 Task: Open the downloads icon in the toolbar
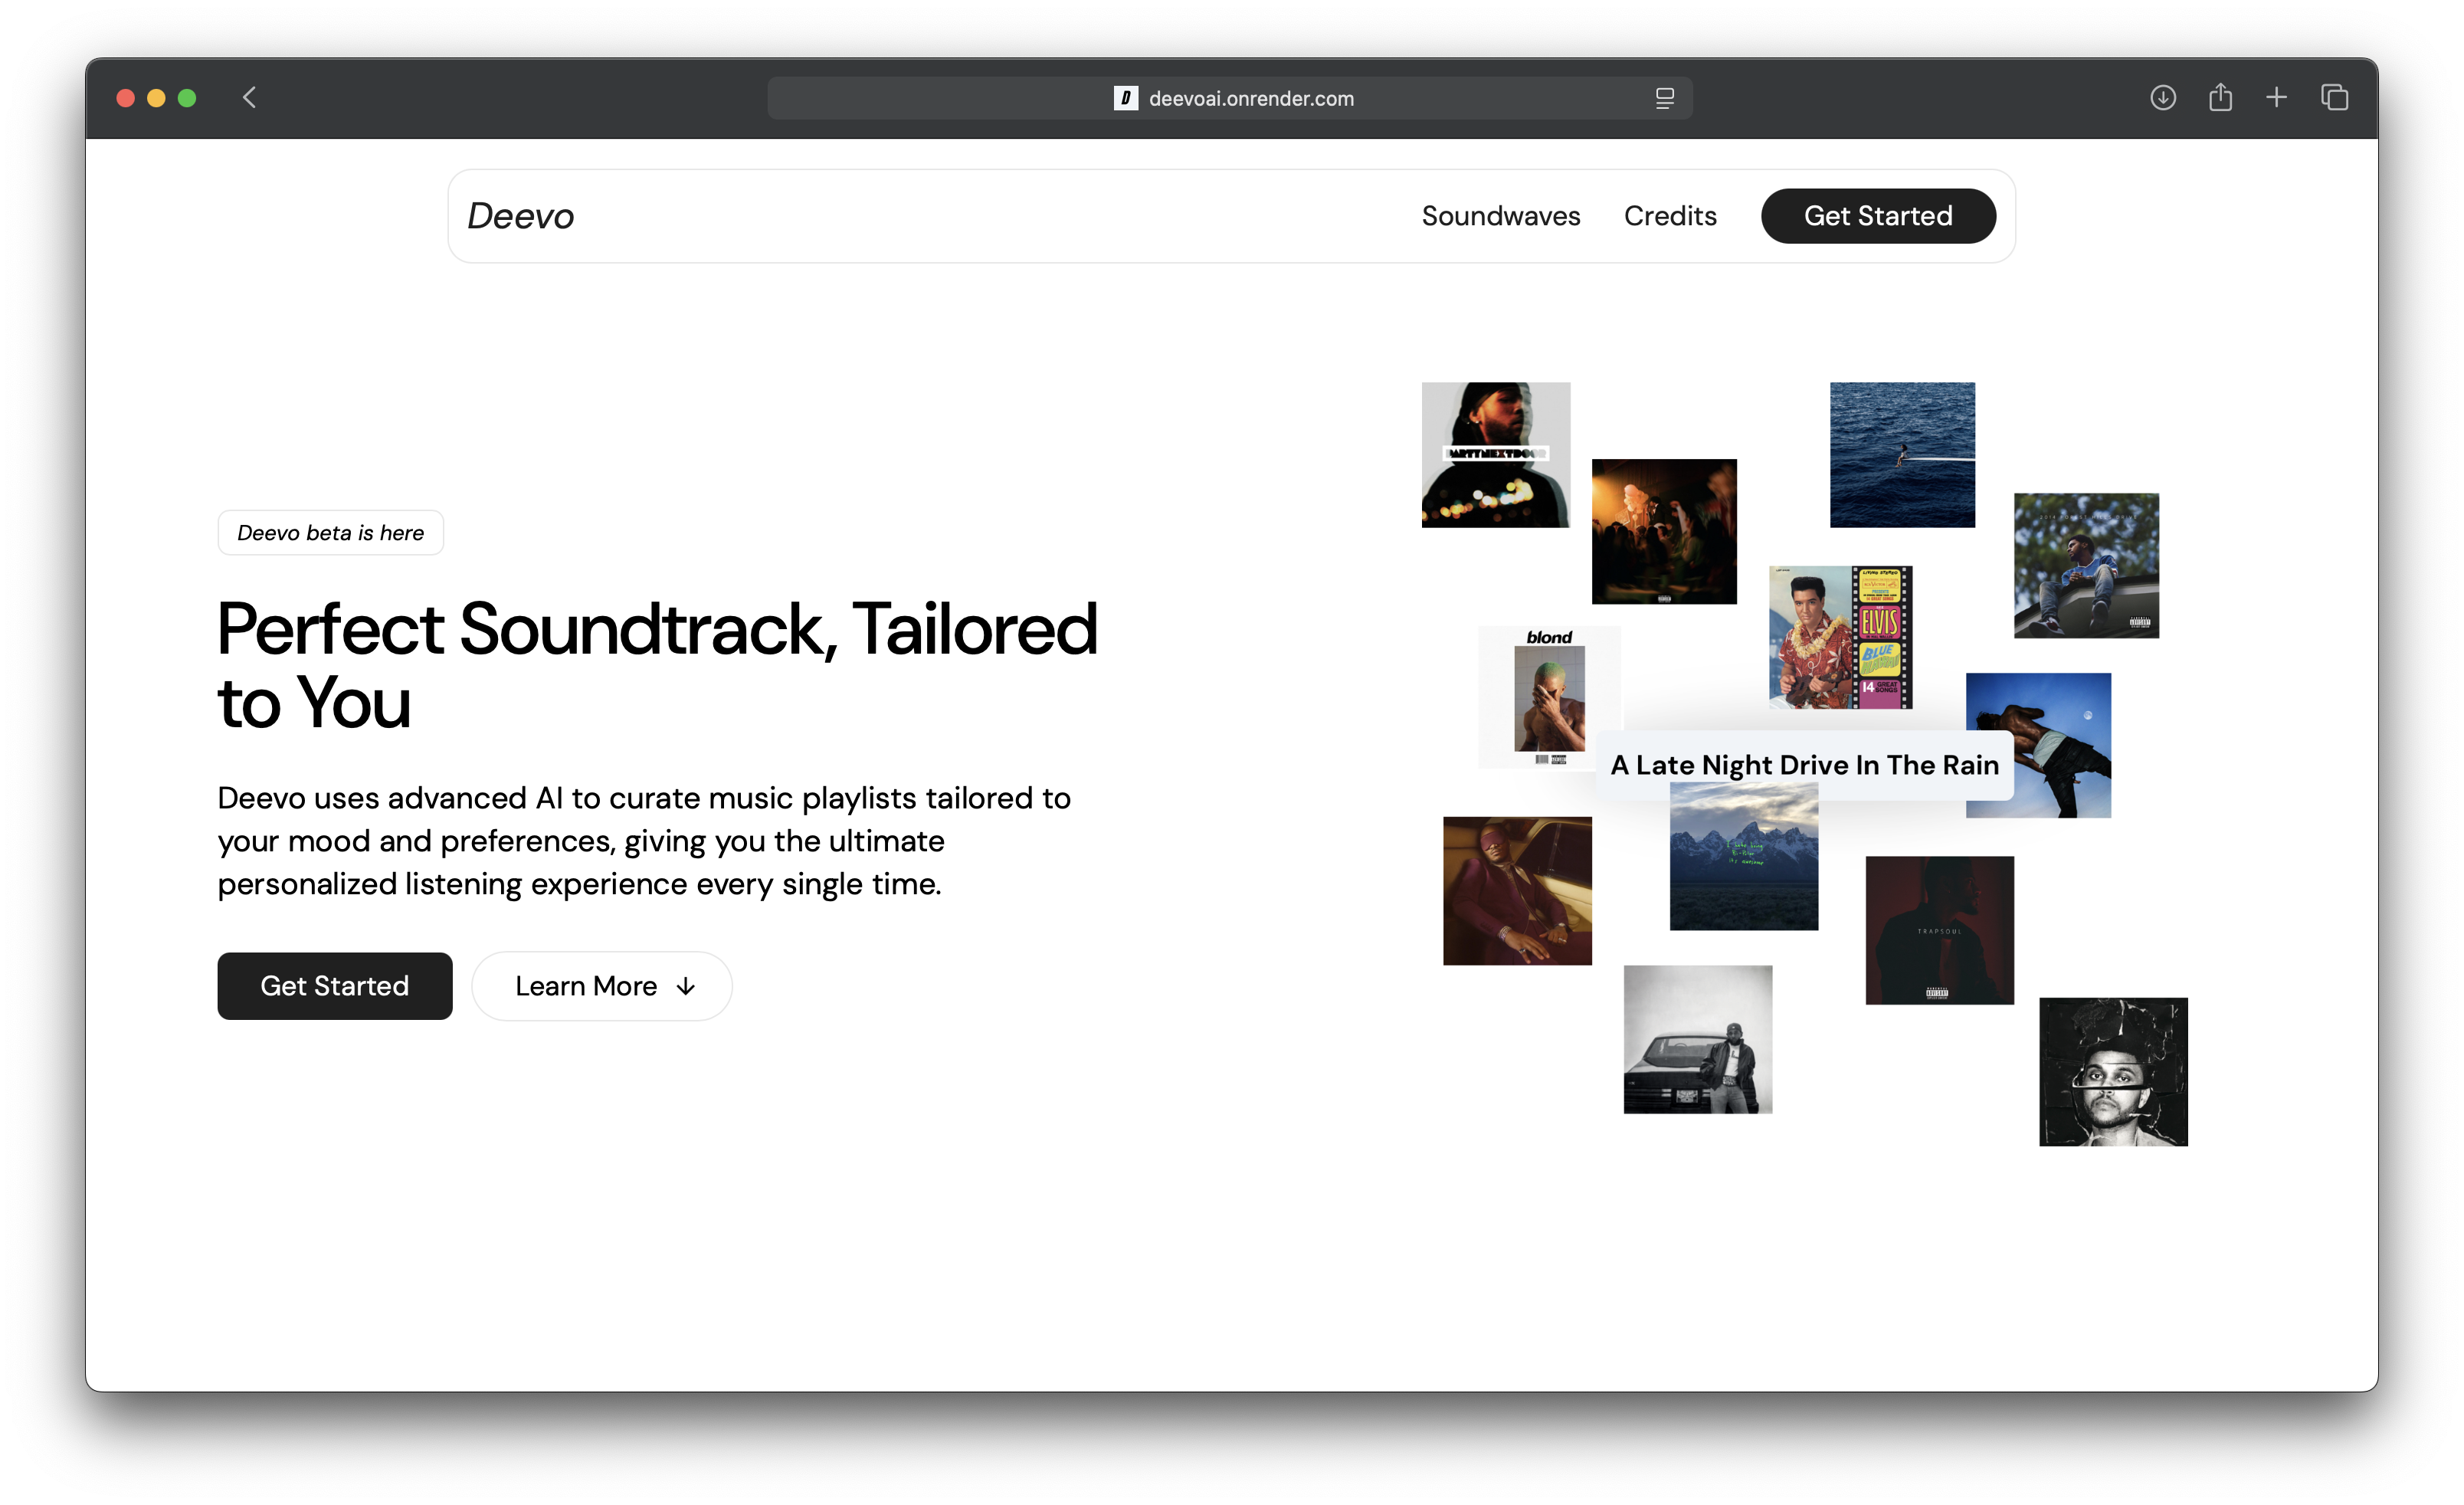click(x=2163, y=97)
